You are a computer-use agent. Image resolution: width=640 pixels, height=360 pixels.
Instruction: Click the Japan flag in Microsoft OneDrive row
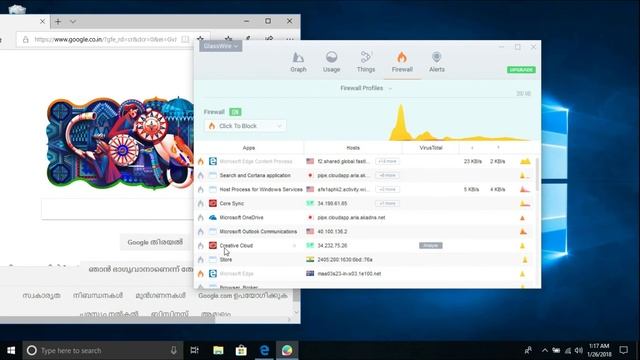(310, 218)
